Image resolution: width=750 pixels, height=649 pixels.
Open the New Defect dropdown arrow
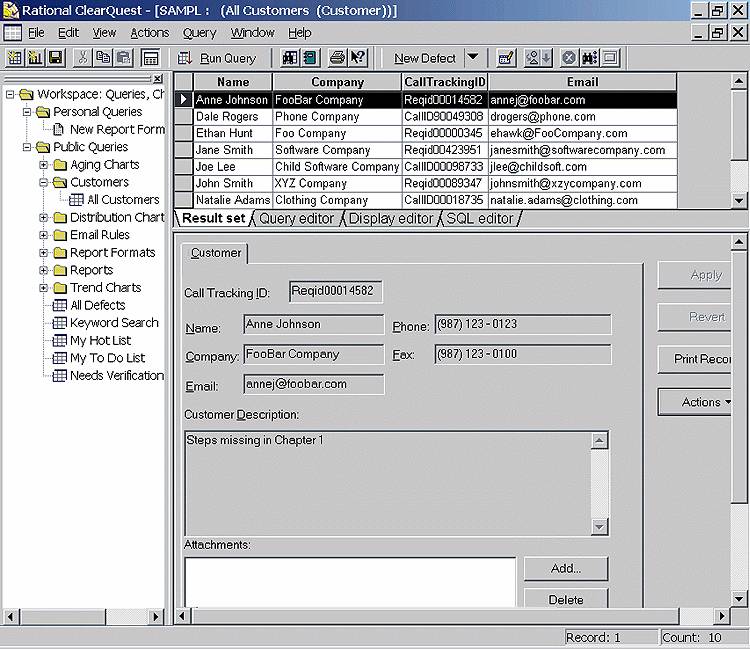click(472, 58)
